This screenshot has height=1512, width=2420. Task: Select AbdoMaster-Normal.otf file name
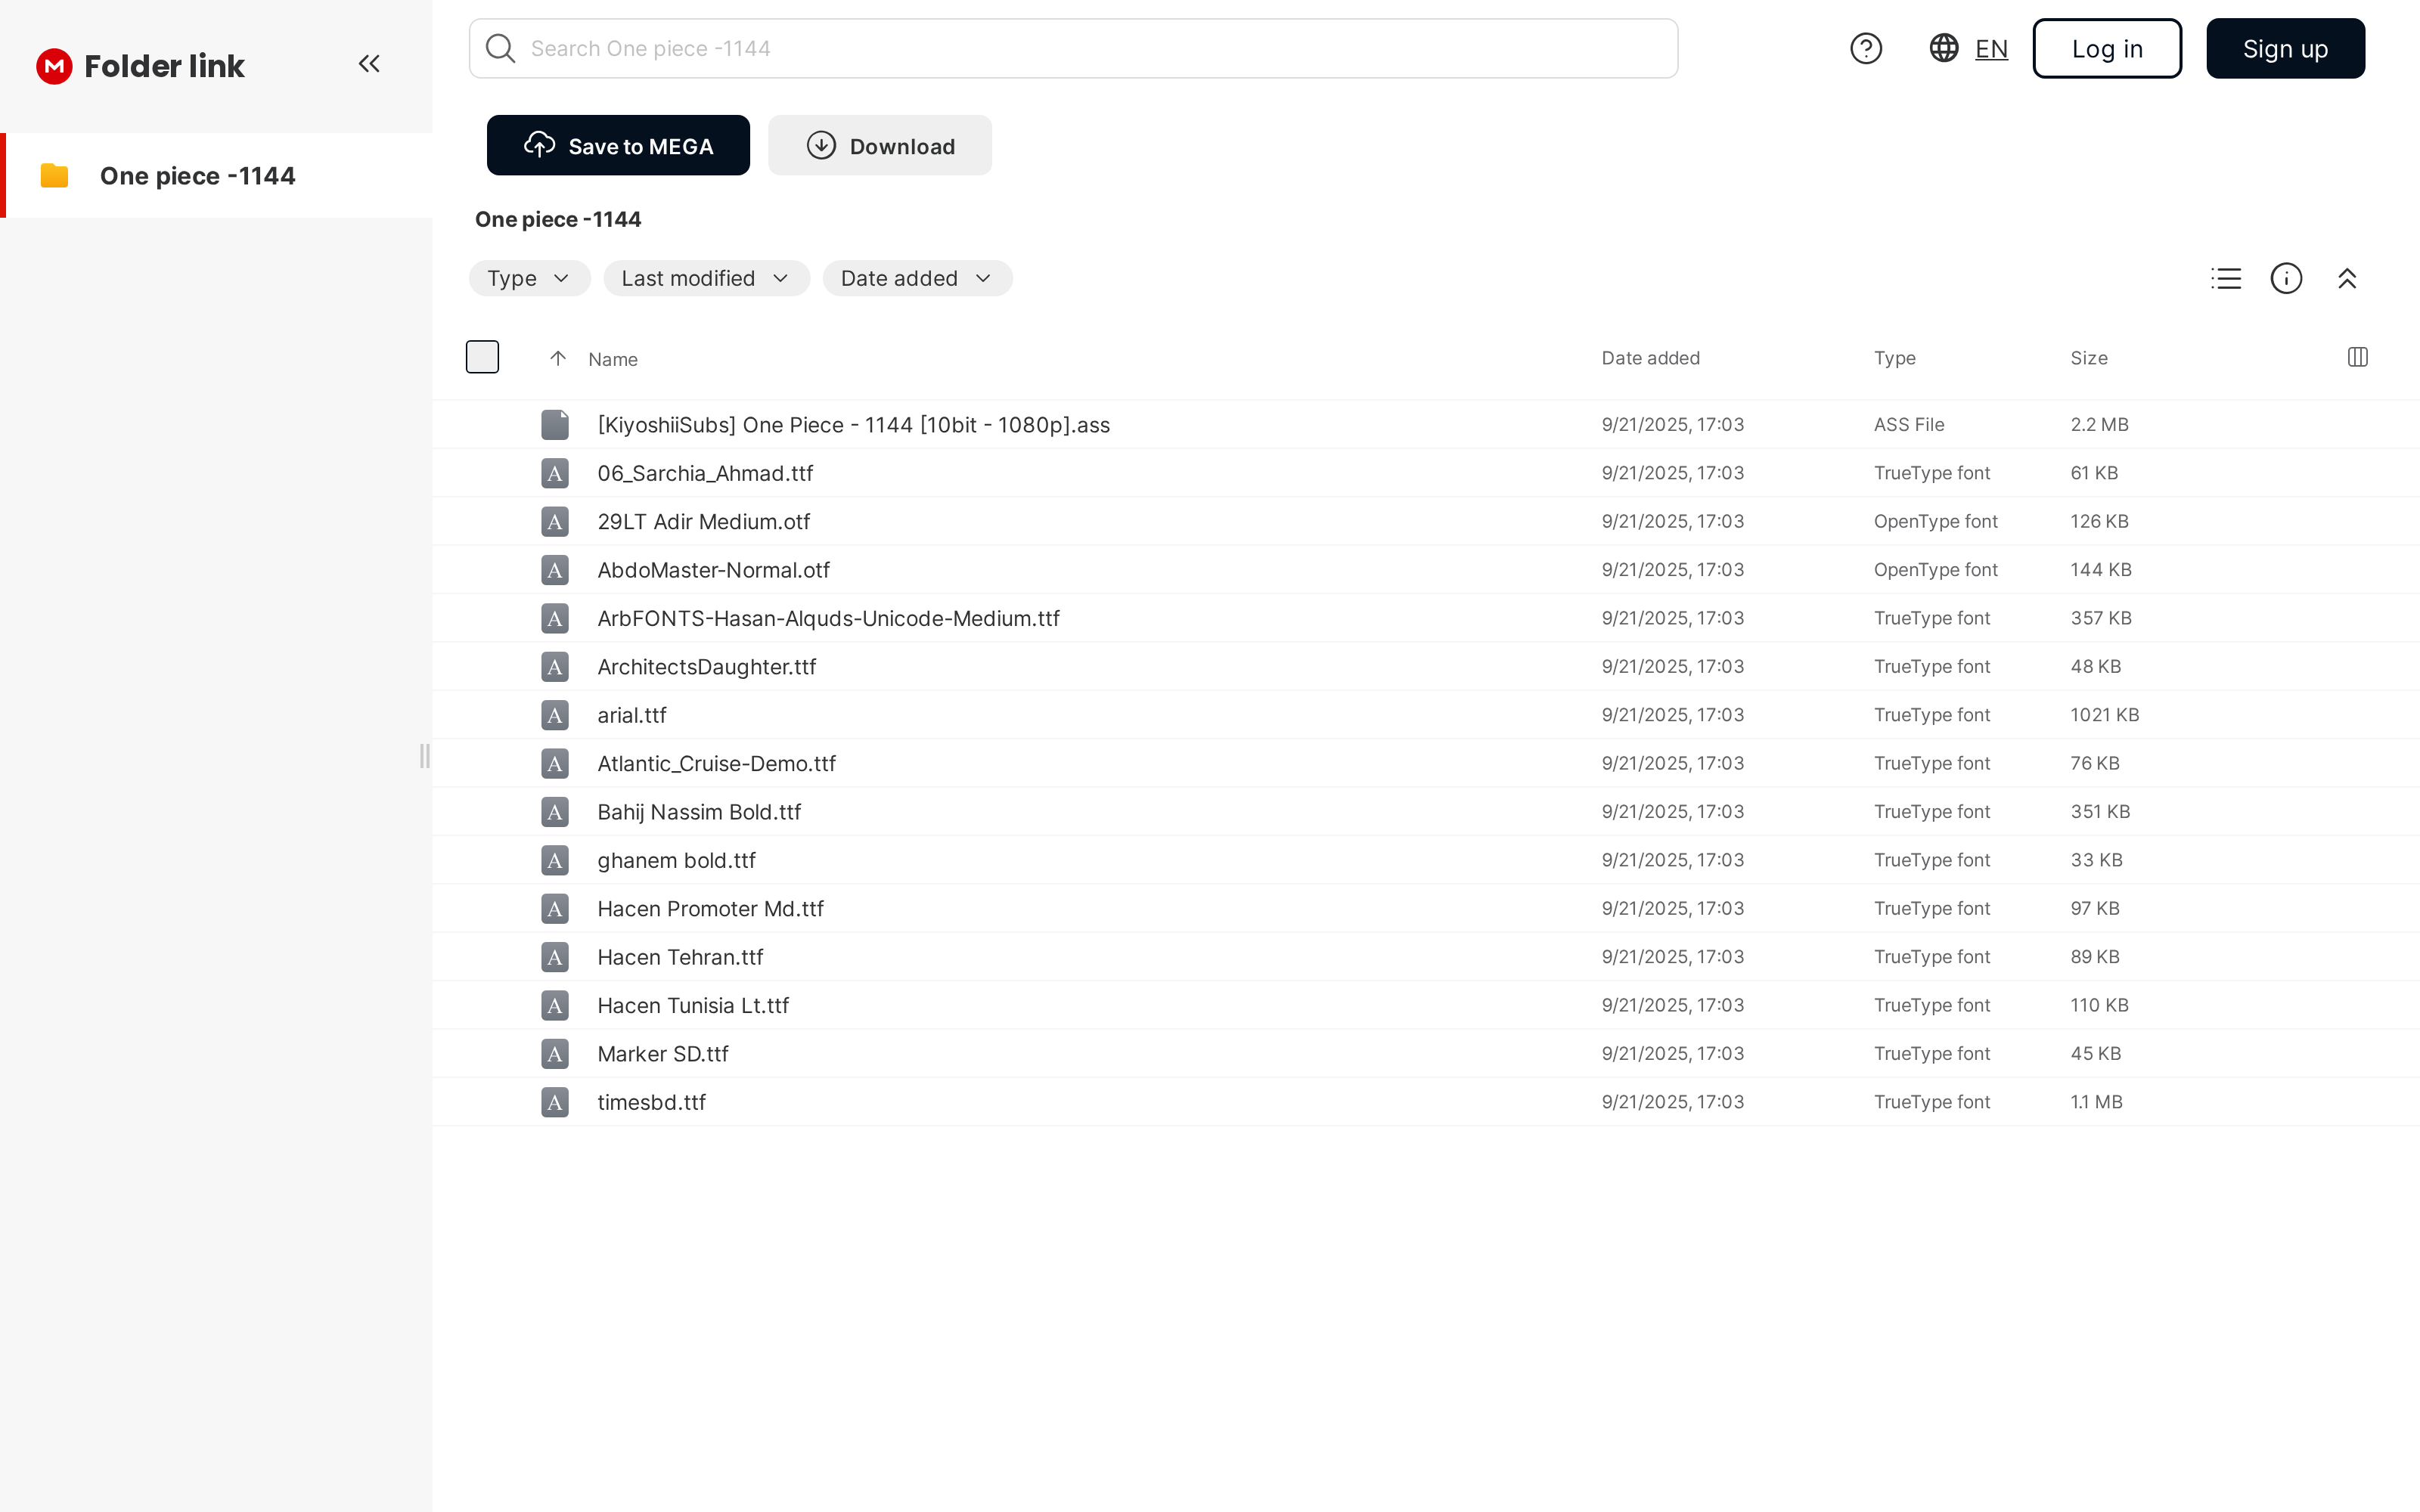coord(713,570)
